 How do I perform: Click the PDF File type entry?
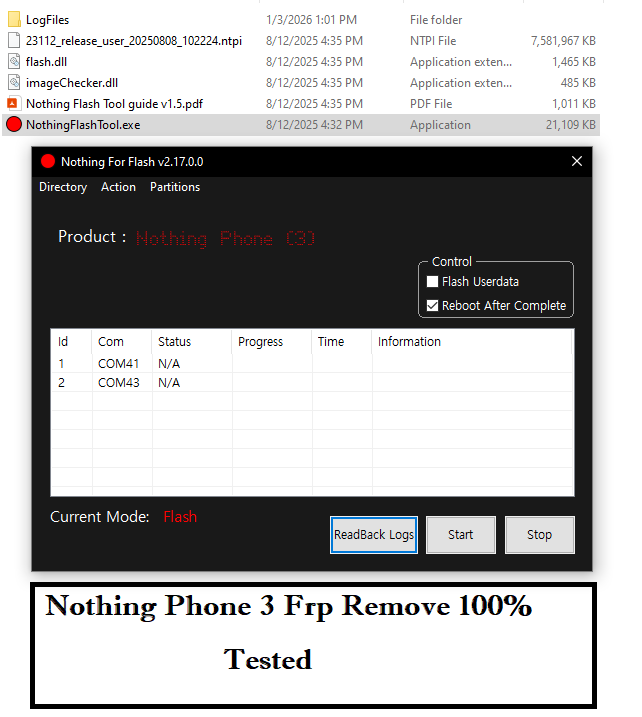(x=431, y=104)
